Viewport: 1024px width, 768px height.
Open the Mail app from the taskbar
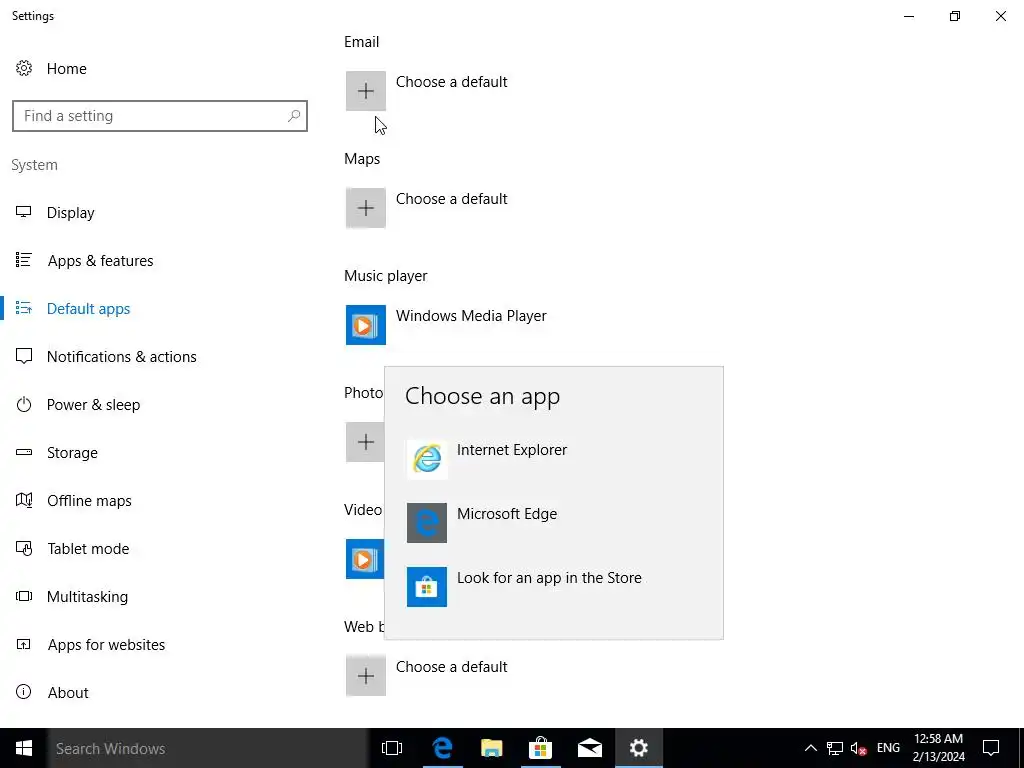tap(590, 748)
